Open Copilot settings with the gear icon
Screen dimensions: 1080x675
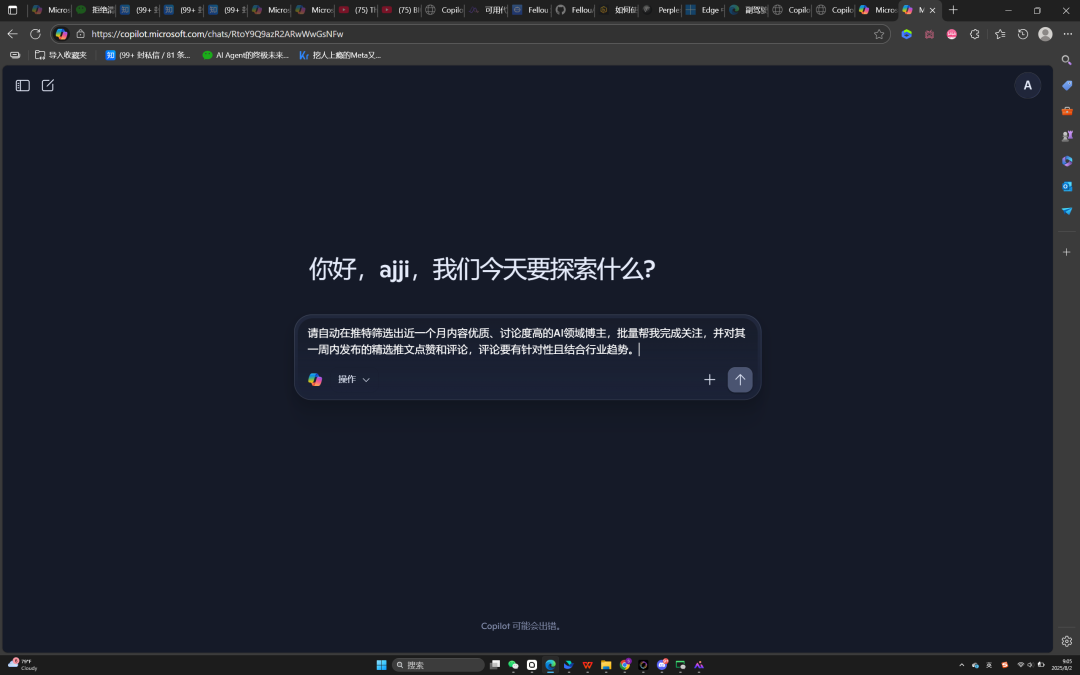coord(1066,641)
